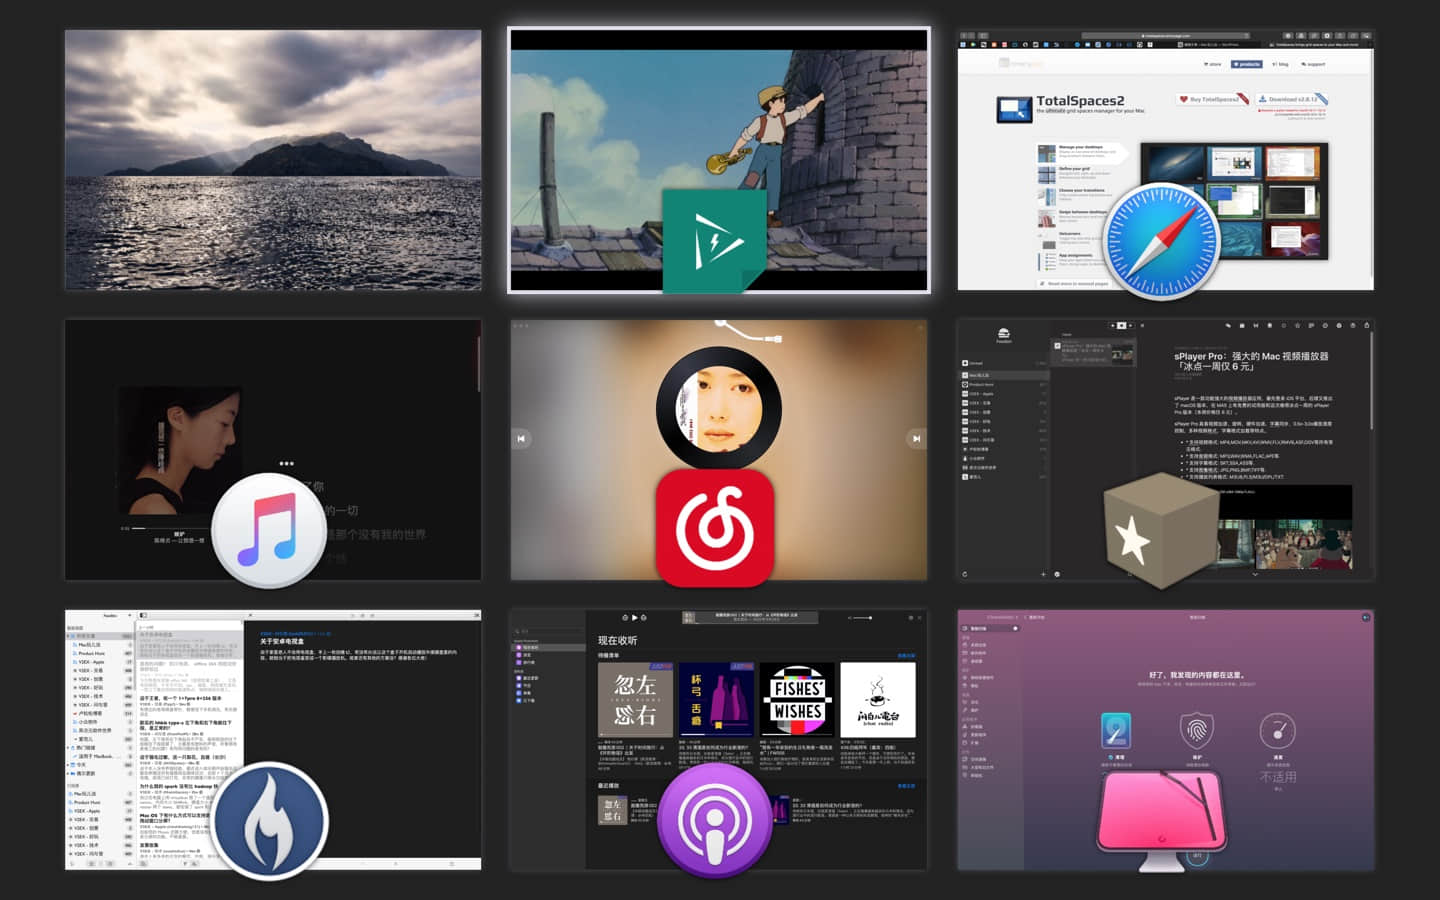Screen dimensions: 1440x900
Task: Click the 'sPlayer Pro：强大的 Mac 视频播放器' article title
Action: 1251,361
